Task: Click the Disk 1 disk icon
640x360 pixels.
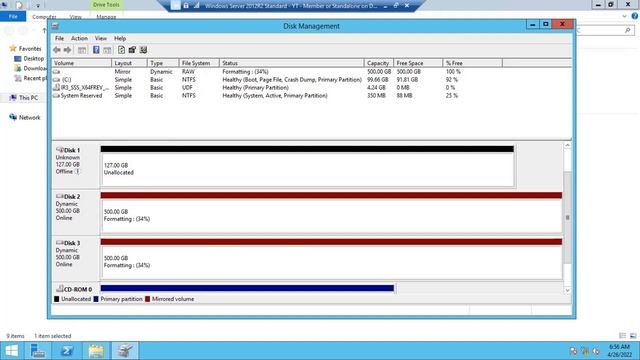Action: (x=60, y=150)
